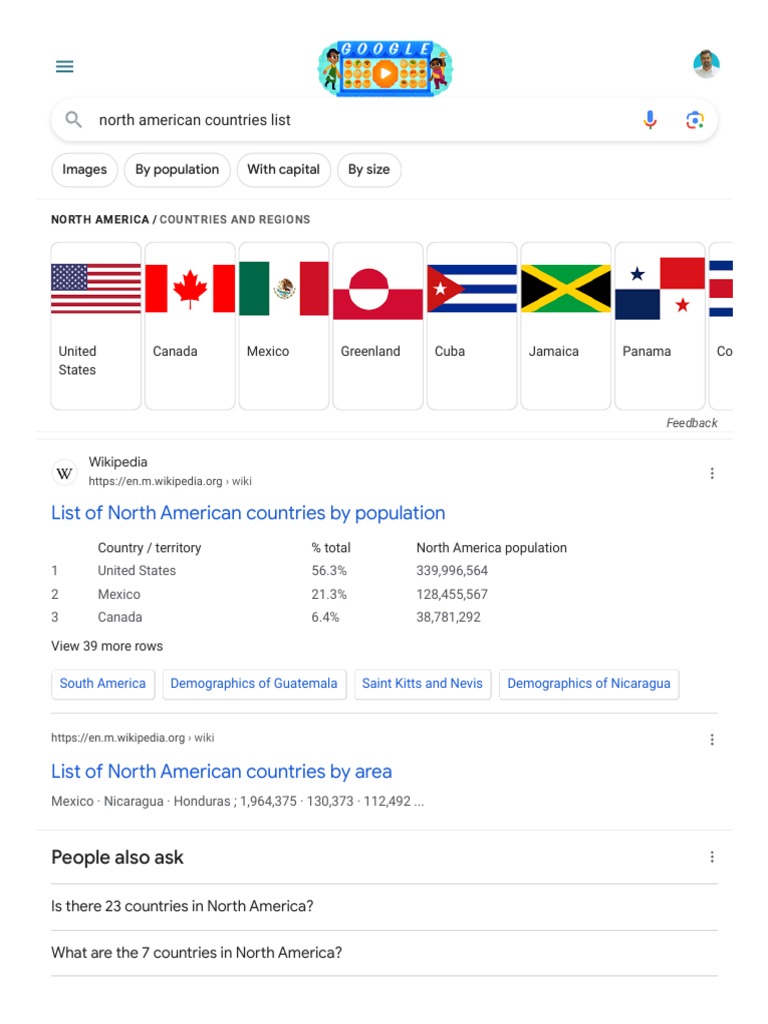Click the search query input field

tap(360, 120)
